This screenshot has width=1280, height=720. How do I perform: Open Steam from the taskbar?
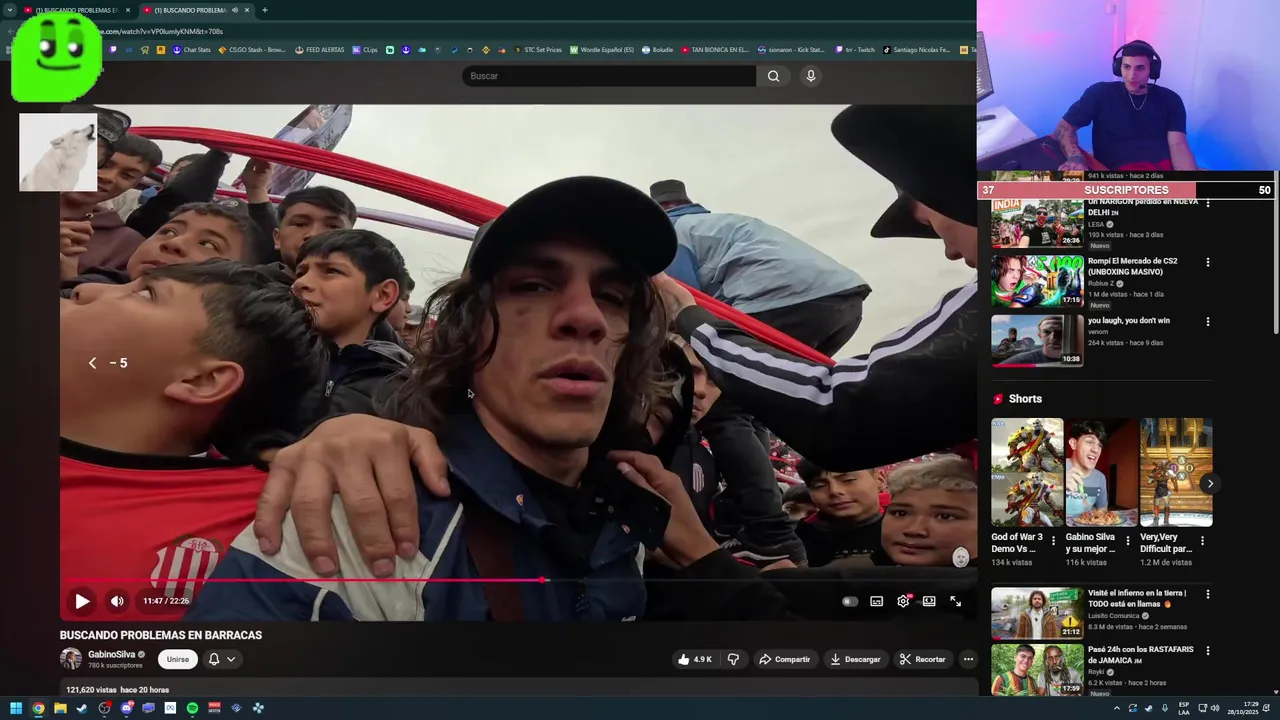82,708
